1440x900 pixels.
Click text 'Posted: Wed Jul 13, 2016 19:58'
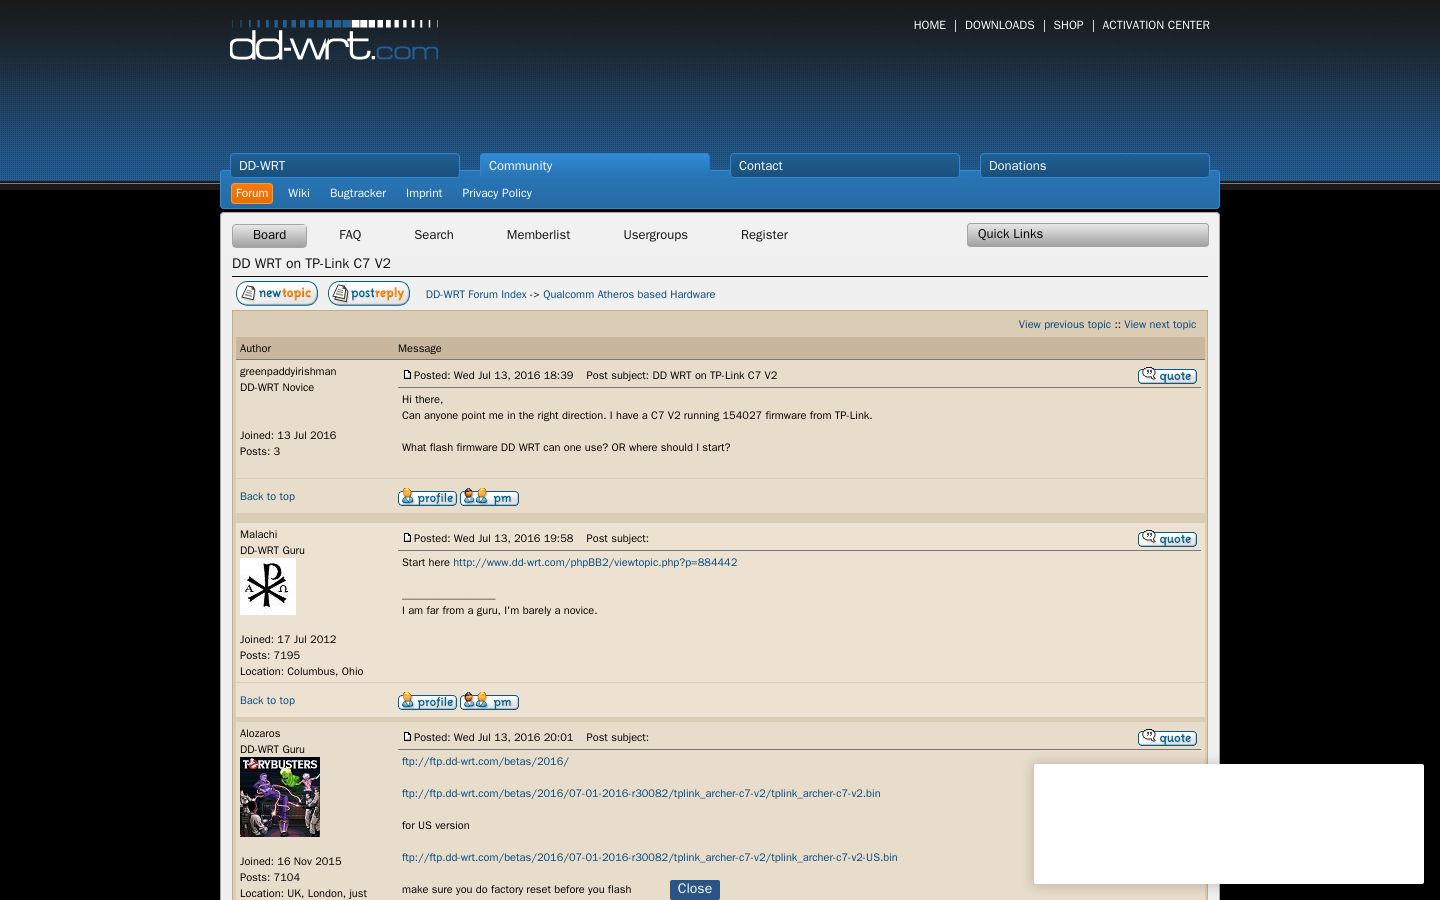point(494,538)
